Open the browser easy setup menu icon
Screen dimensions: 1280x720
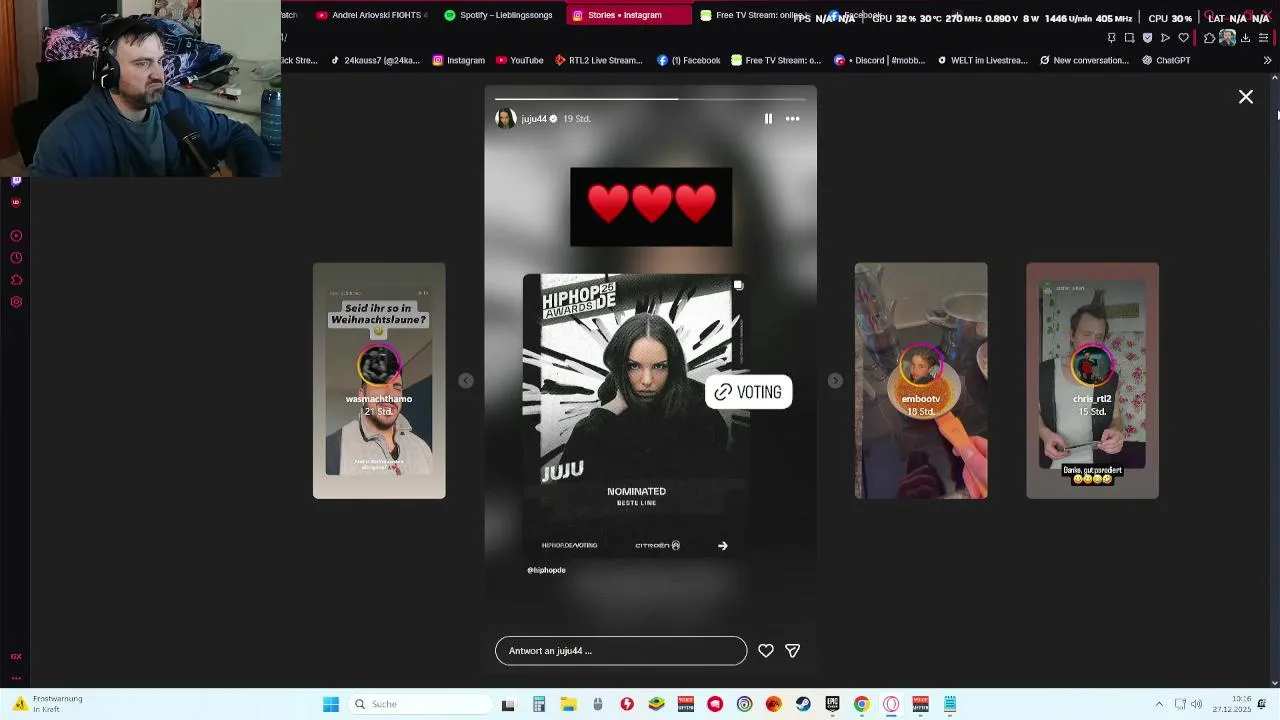(x=1263, y=38)
